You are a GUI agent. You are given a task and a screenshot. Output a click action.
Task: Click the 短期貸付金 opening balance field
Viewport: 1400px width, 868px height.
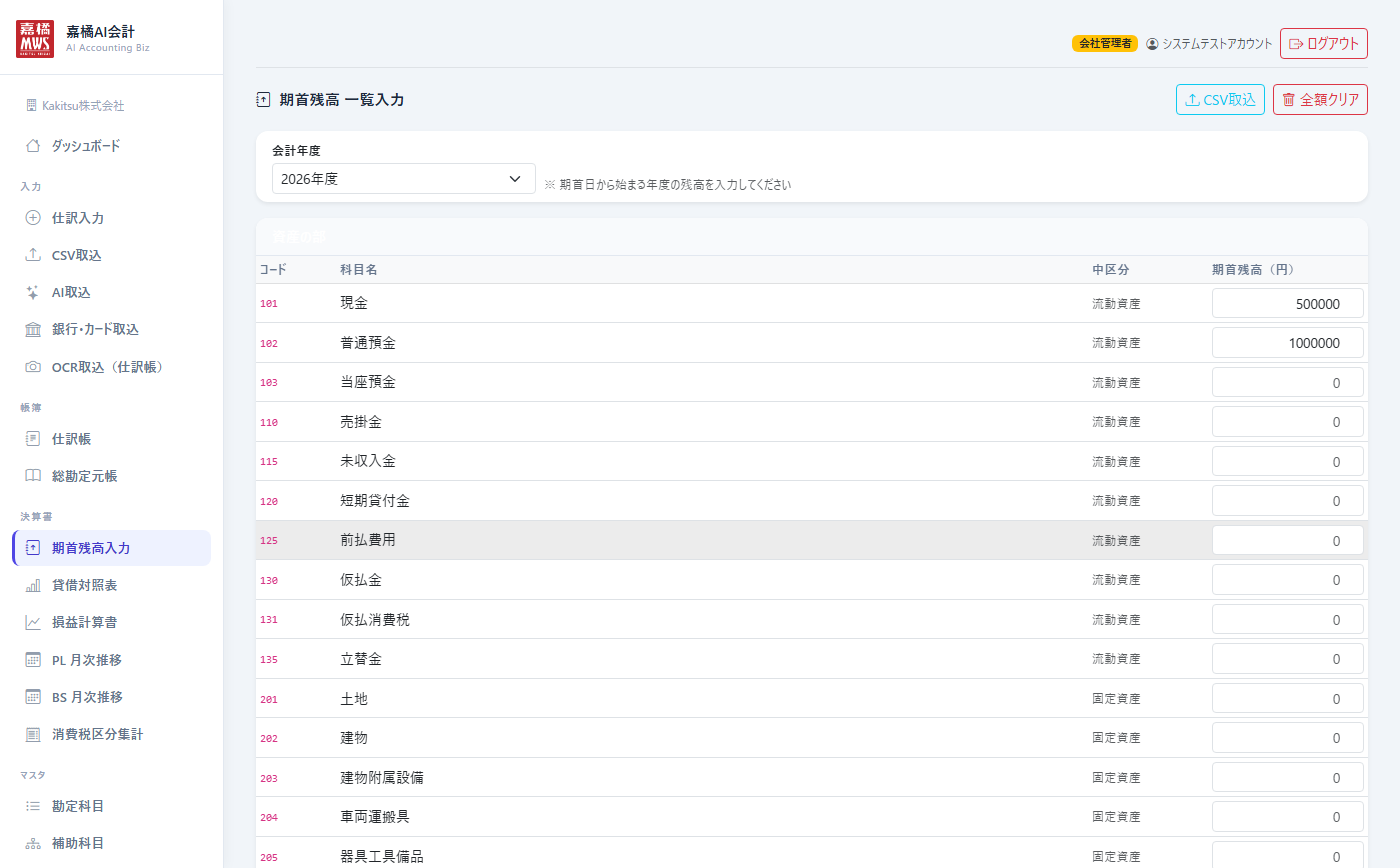click(x=1288, y=501)
